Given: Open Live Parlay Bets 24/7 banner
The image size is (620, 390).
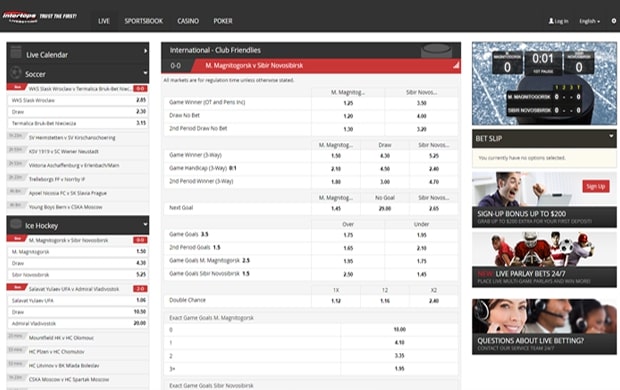Looking at the screenshot, I should tap(544, 259).
